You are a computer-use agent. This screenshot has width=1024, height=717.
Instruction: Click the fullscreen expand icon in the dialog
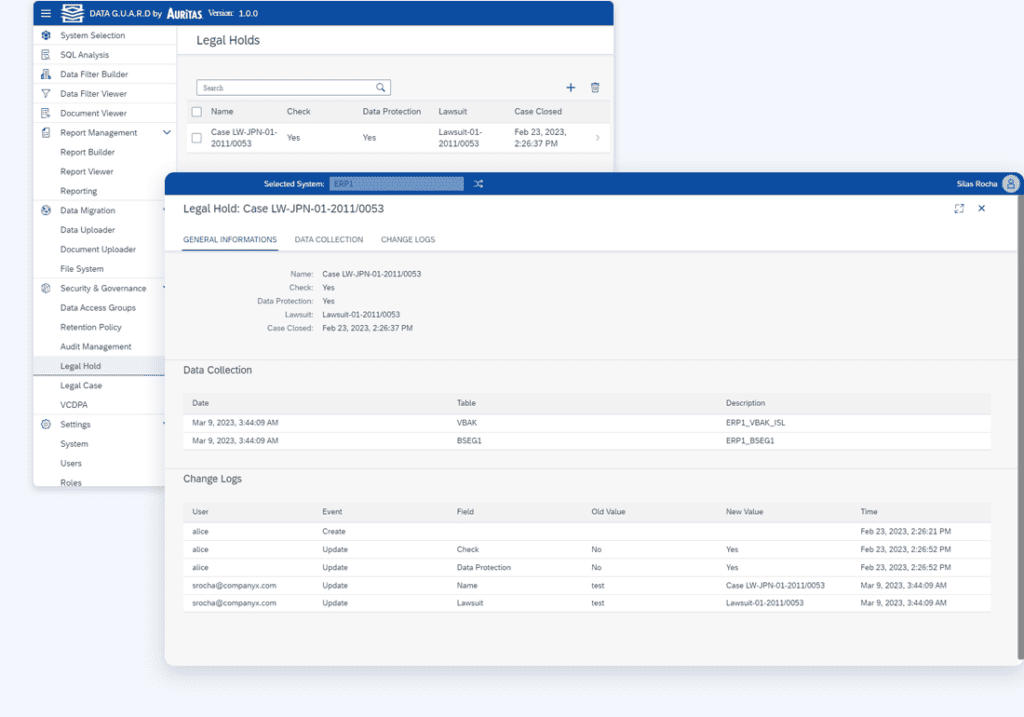click(957, 208)
